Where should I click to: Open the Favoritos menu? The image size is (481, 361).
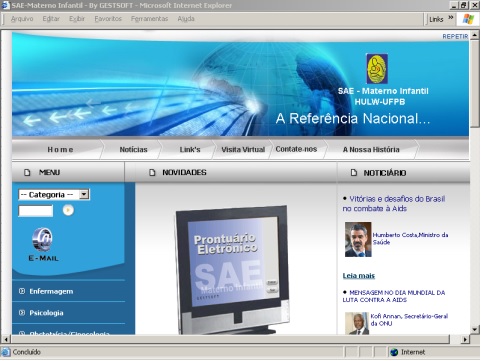pos(108,19)
